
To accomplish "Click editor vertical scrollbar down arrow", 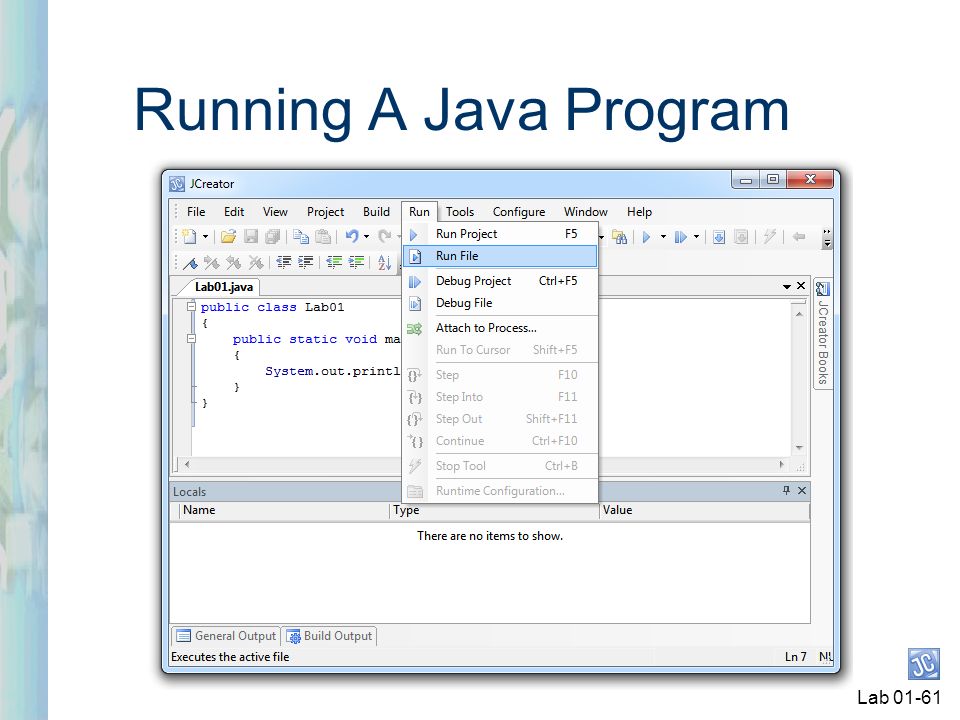I will pyautogui.click(x=799, y=448).
